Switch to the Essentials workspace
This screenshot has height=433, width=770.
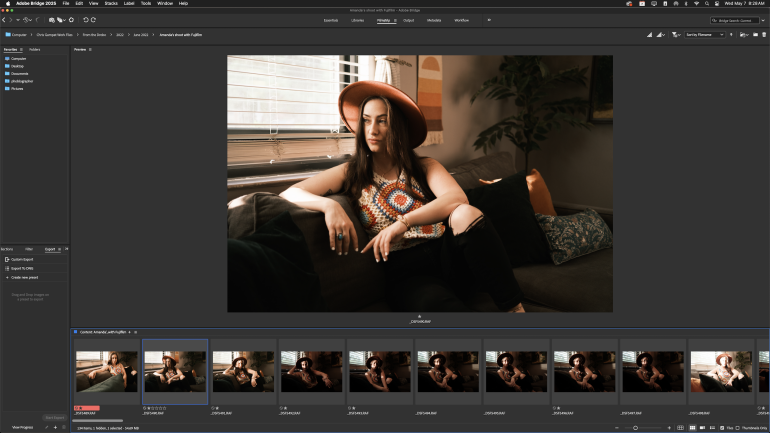(330, 20)
